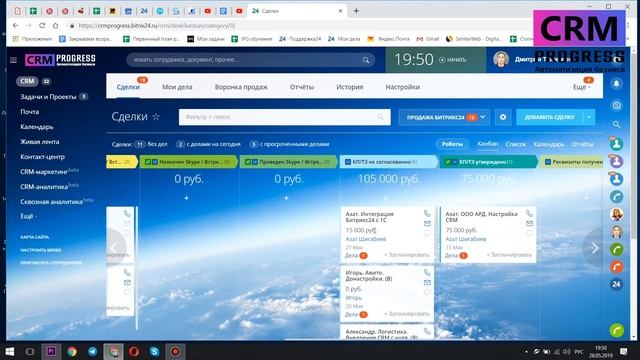Expand Ещё in the left sidebar
The width and height of the screenshot is (640, 360).
coord(29,216)
